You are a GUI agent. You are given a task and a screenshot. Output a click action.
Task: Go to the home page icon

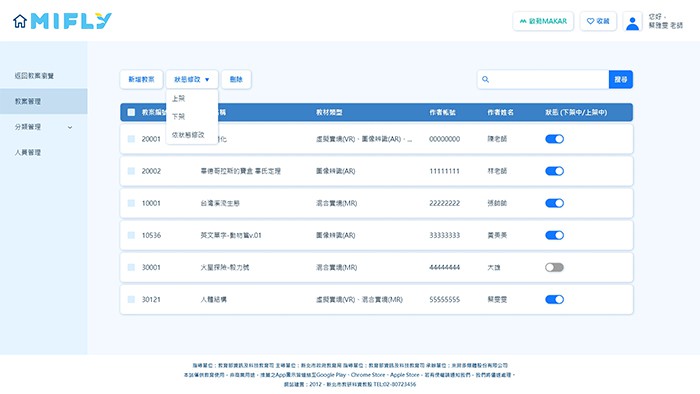coord(20,21)
